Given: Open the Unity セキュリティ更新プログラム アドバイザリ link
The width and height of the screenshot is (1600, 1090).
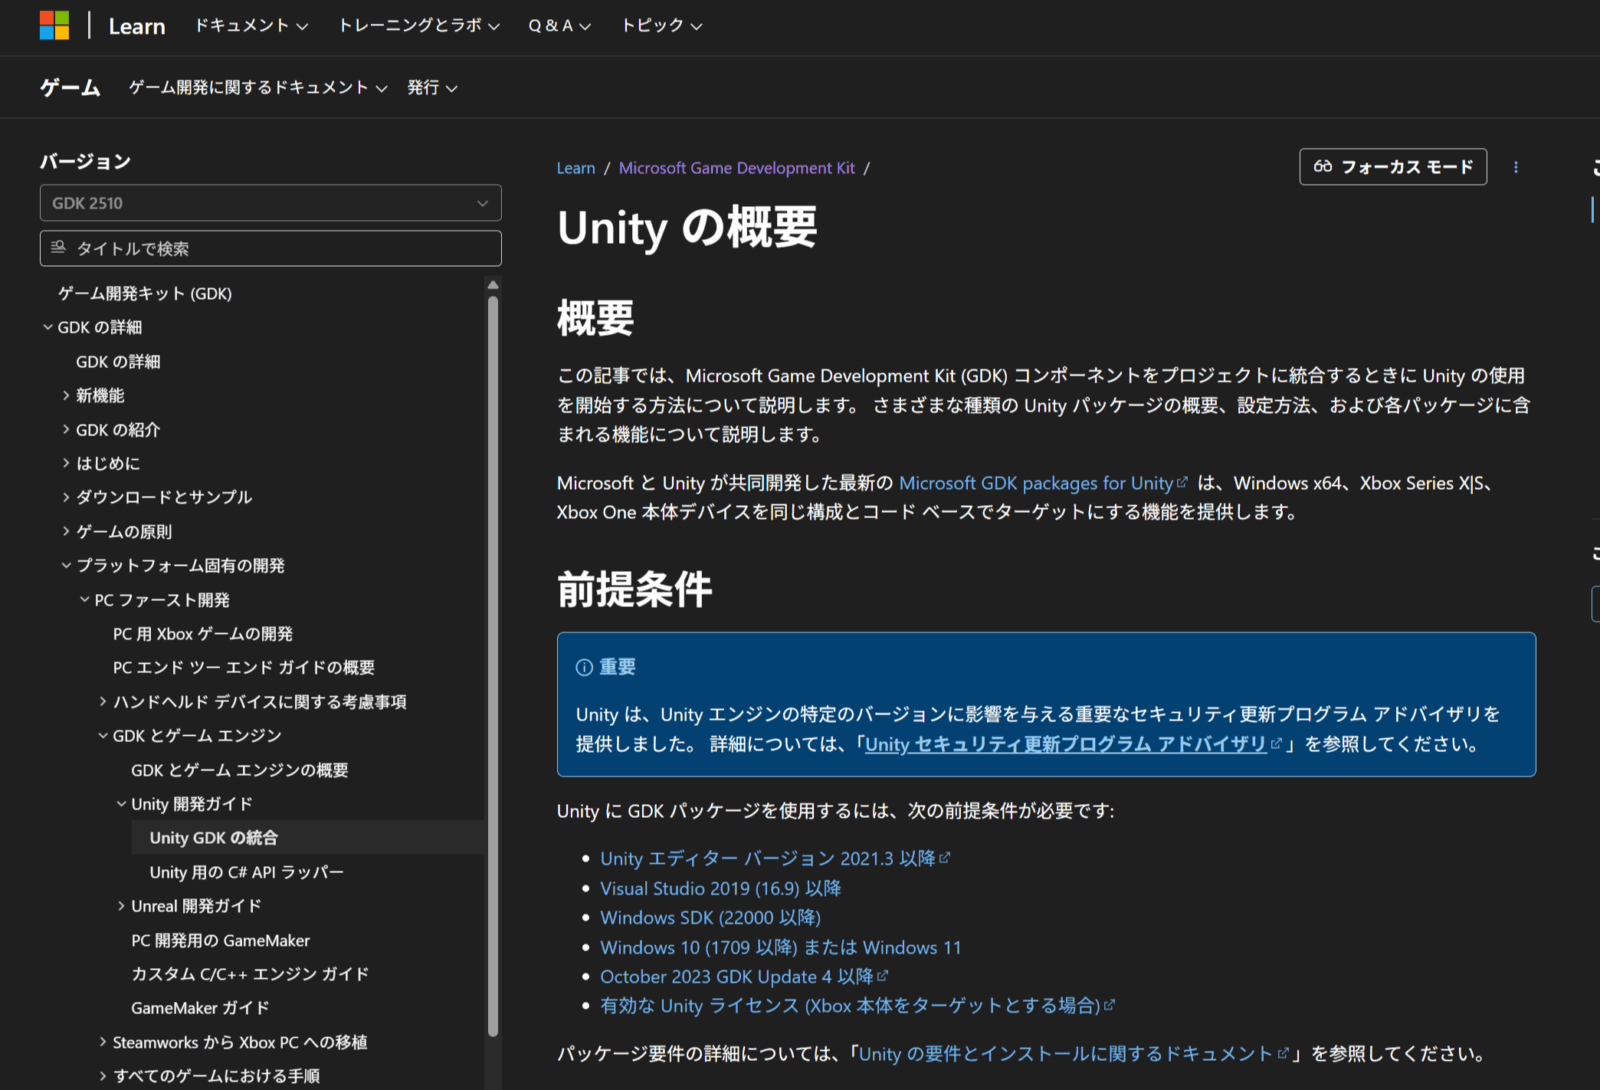Looking at the screenshot, I should (x=1065, y=744).
